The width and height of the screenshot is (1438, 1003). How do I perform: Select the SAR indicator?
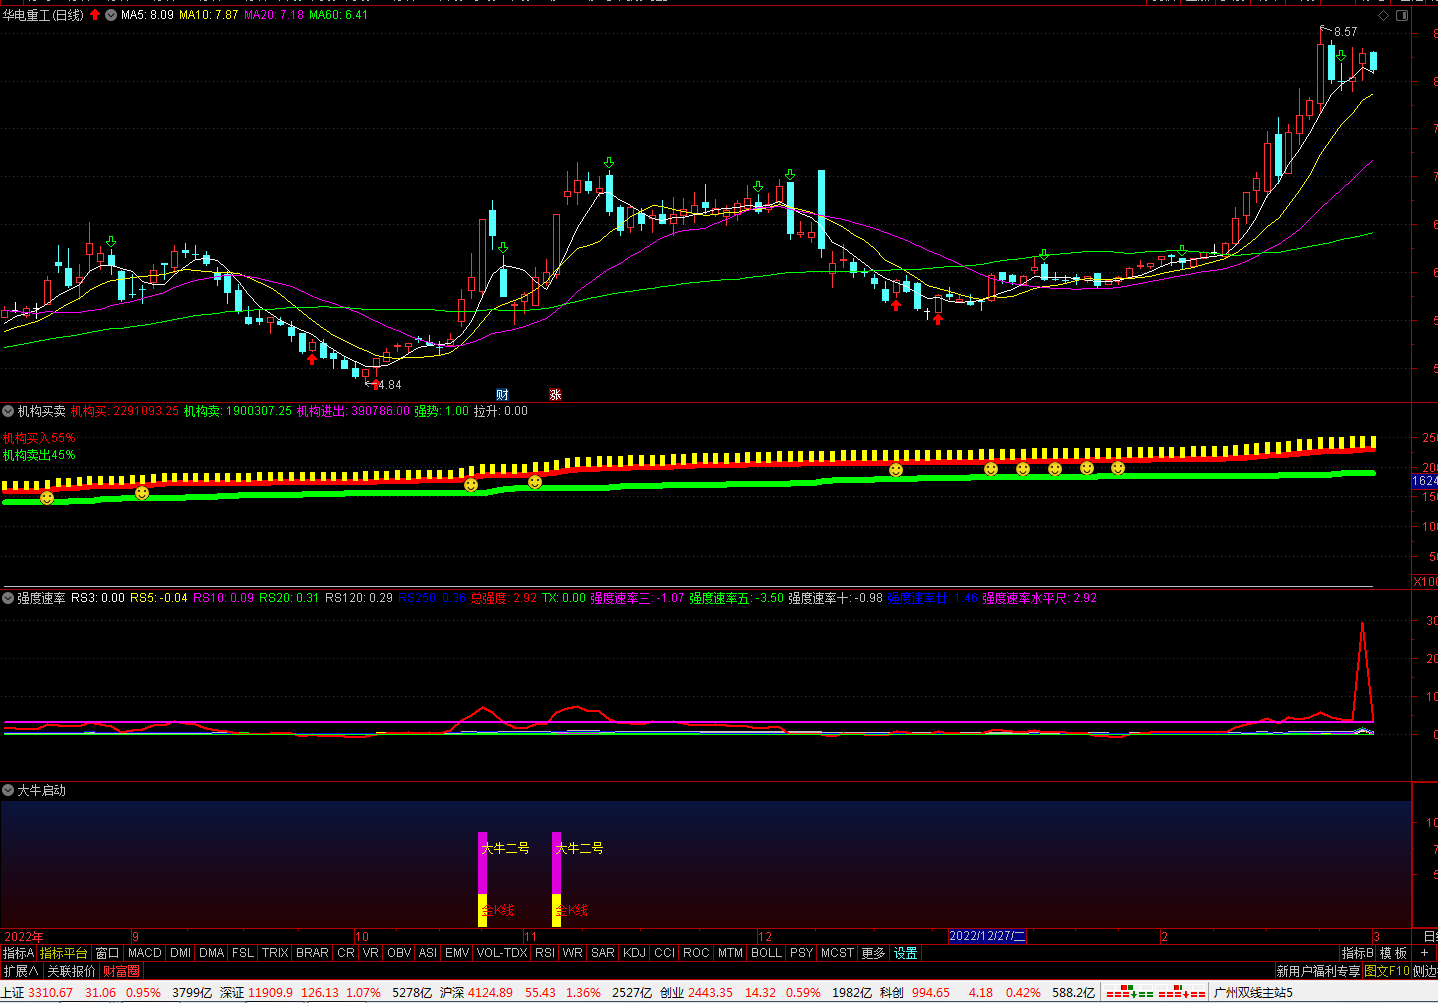pos(603,953)
